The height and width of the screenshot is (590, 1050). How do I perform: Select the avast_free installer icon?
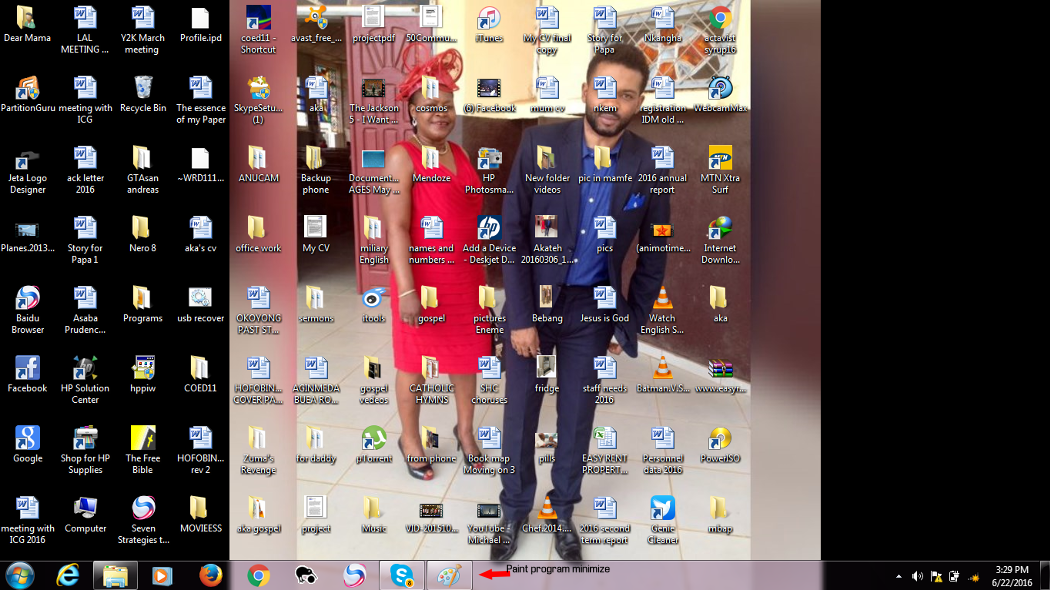316,24
